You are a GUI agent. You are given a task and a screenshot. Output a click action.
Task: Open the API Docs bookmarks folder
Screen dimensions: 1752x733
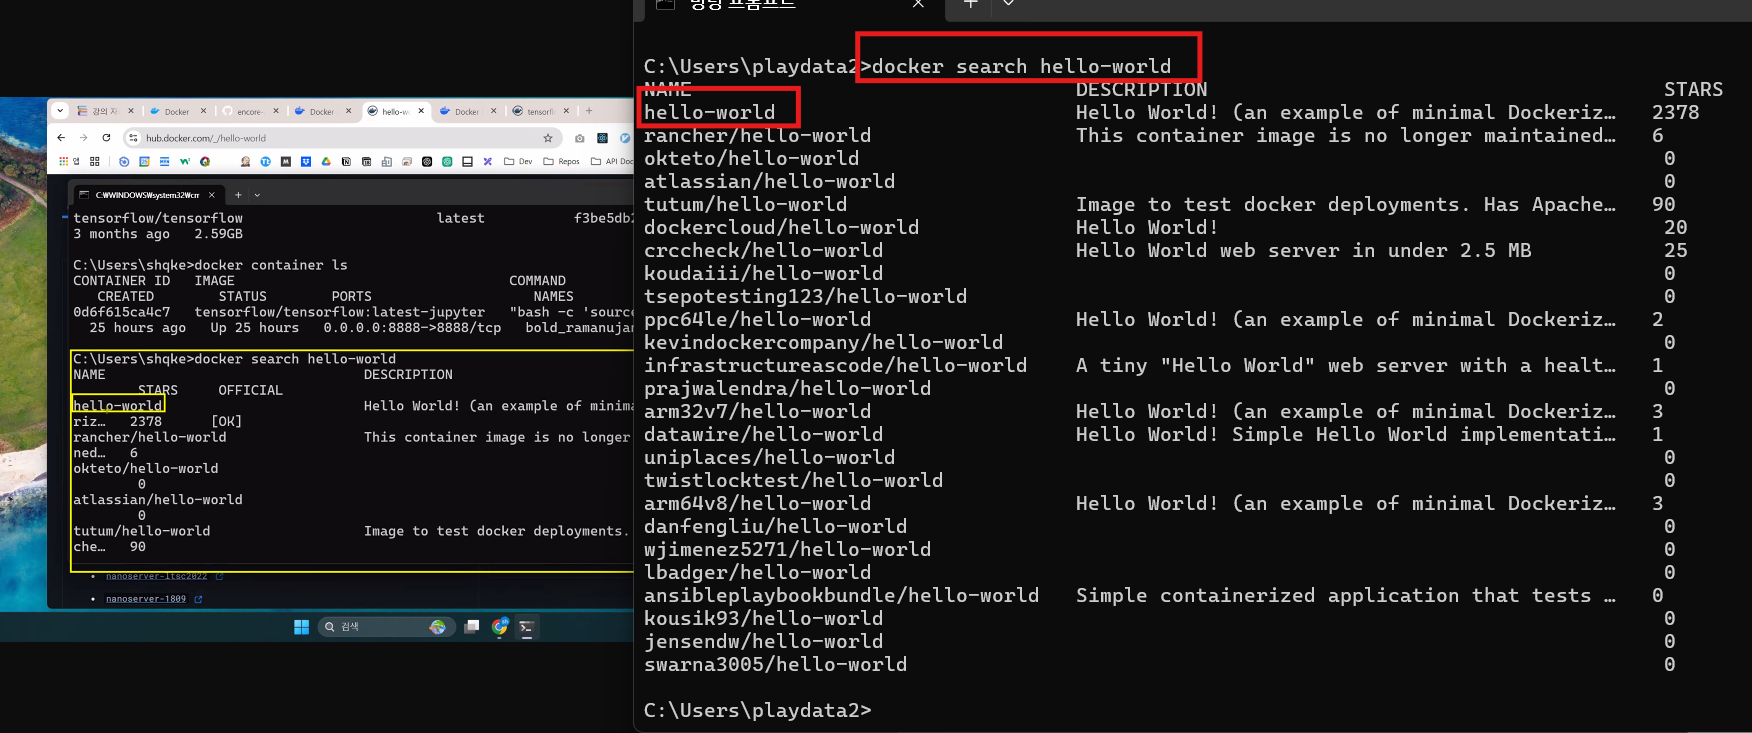click(612, 161)
